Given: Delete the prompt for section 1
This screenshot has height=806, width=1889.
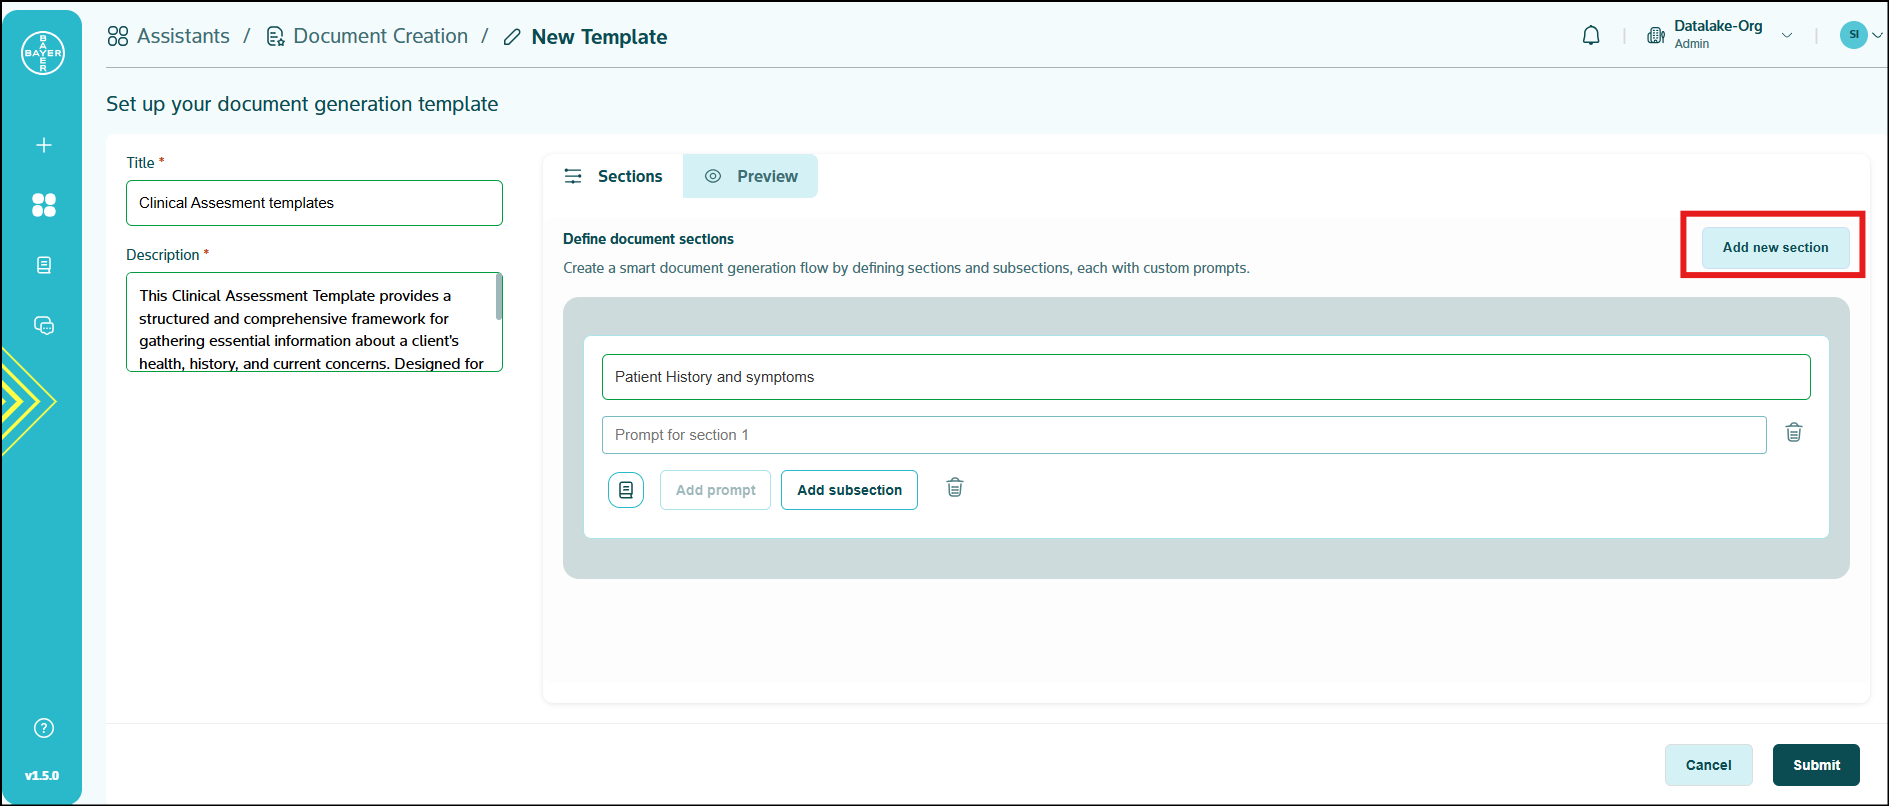Looking at the screenshot, I should point(1794,433).
